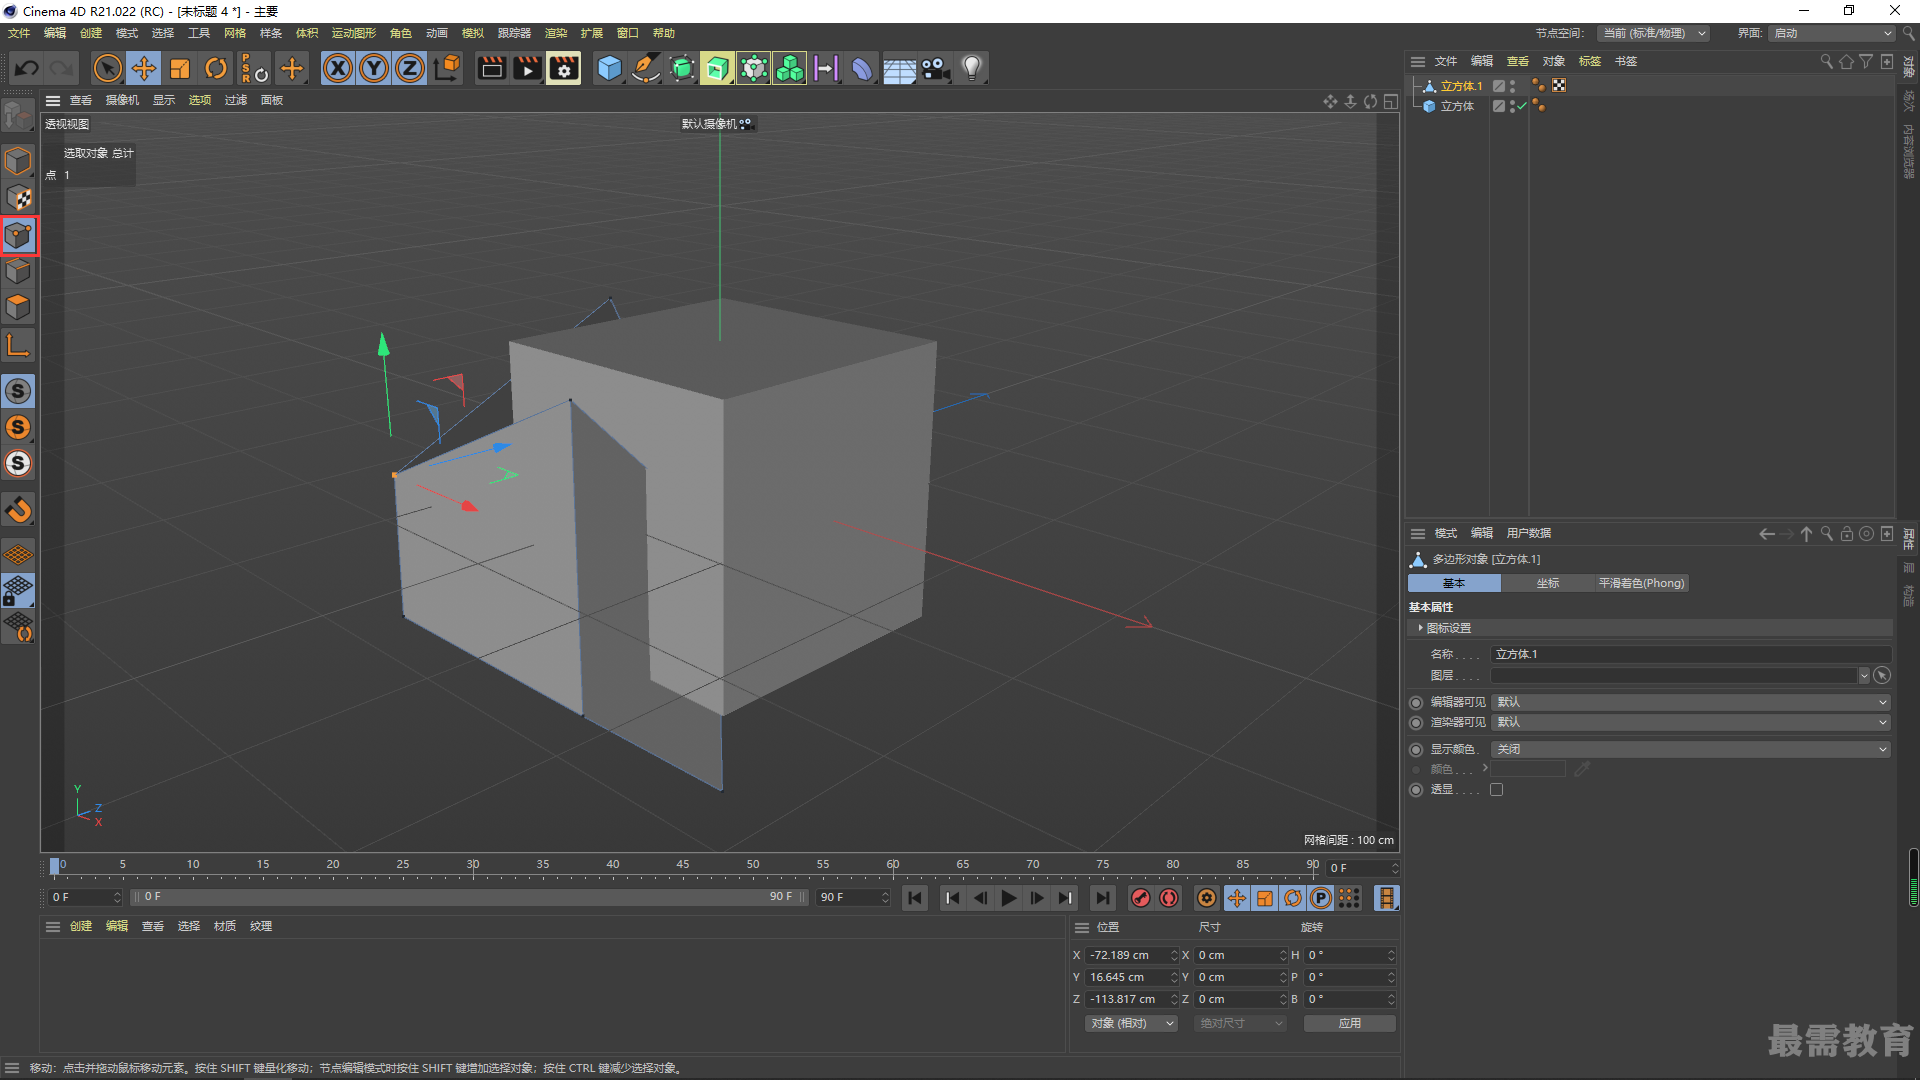Toggle 编辑器可见 animation radio dot
The image size is (1920, 1080).
(x=1416, y=702)
